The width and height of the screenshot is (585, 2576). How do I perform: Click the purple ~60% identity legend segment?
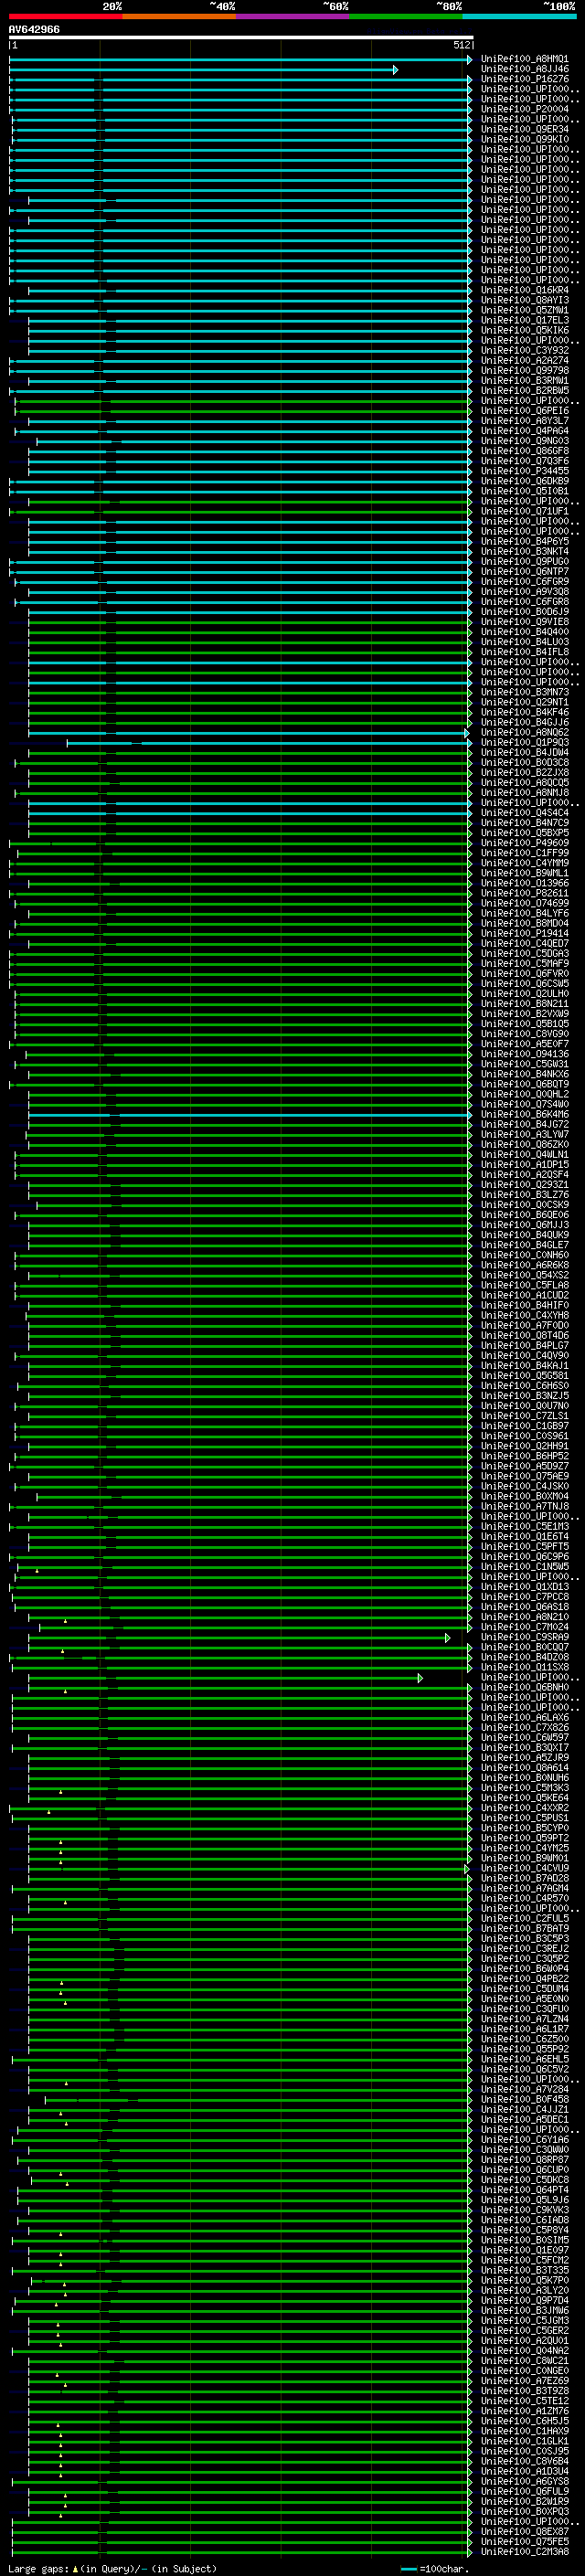[292, 16]
